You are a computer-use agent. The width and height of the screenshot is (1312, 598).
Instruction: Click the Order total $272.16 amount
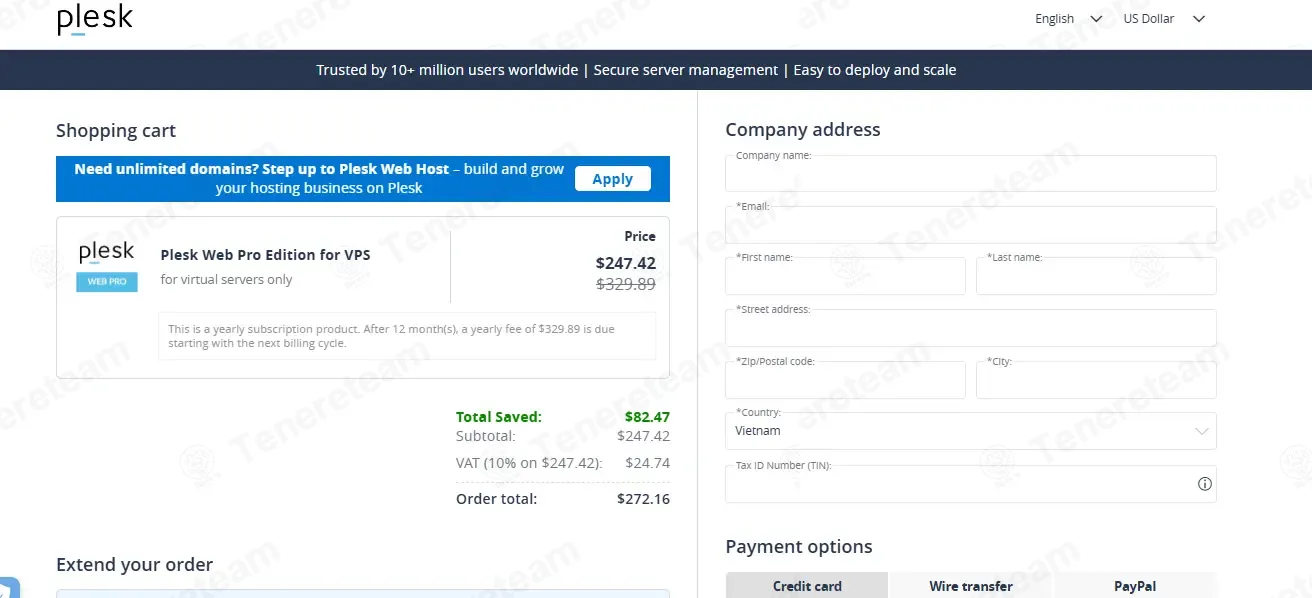pos(643,498)
